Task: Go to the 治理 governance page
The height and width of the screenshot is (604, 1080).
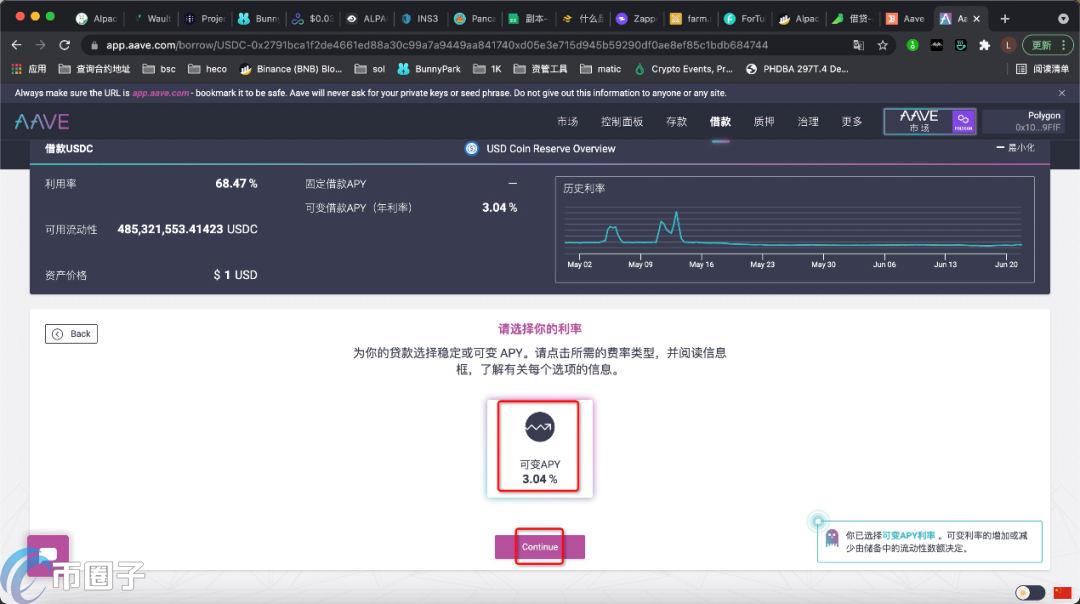Action: [x=808, y=122]
